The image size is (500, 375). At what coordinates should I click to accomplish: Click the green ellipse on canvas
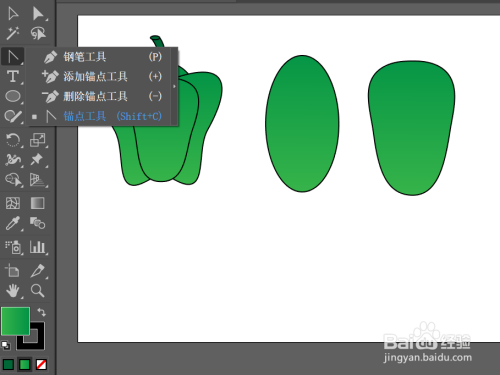(302, 124)
